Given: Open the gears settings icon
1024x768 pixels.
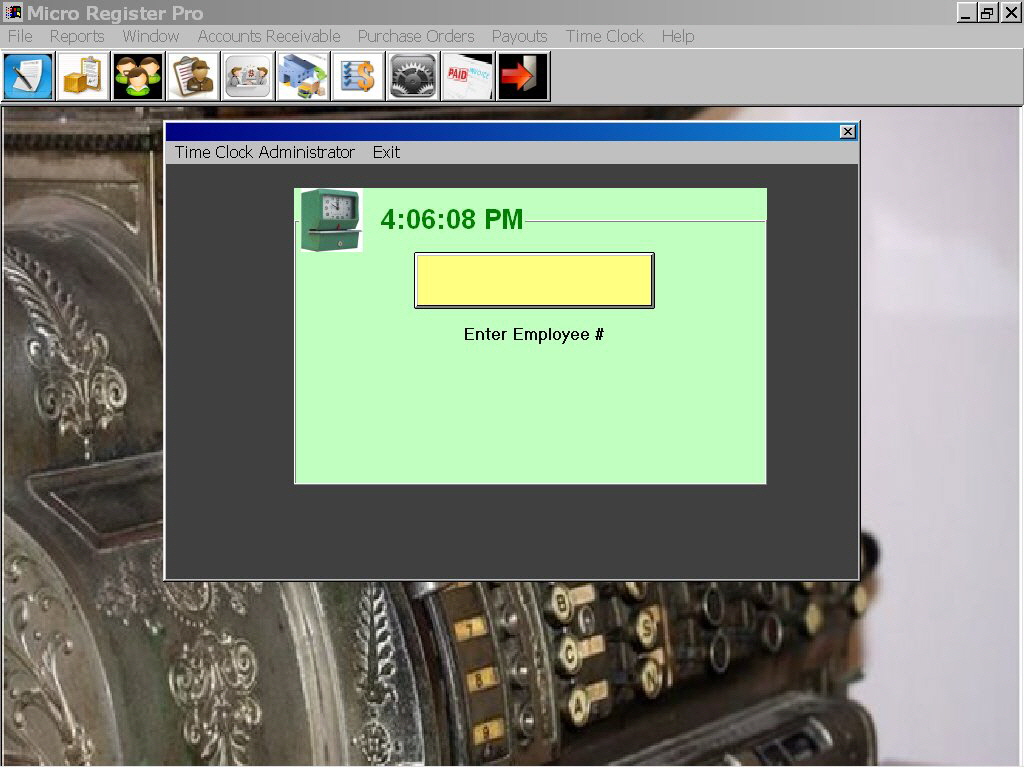Looking at the screenshot, I should 412,76.
